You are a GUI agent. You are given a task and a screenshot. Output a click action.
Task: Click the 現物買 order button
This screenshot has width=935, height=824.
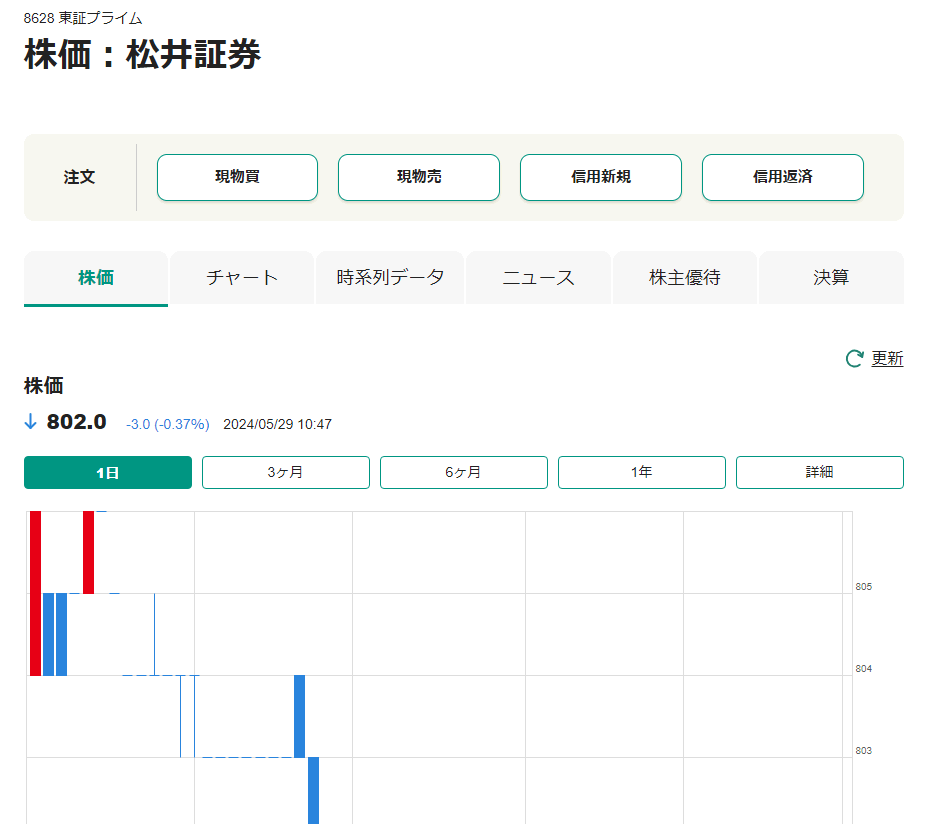[237, 177]
